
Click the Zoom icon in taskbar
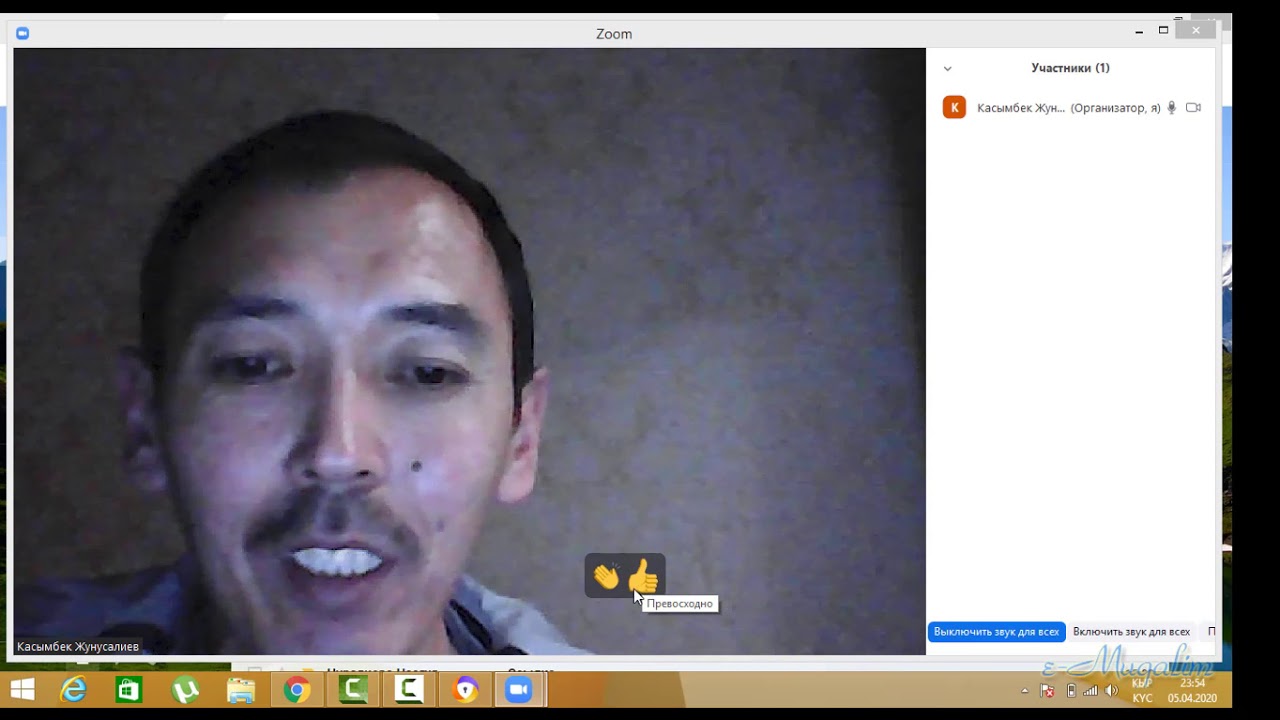518,690
